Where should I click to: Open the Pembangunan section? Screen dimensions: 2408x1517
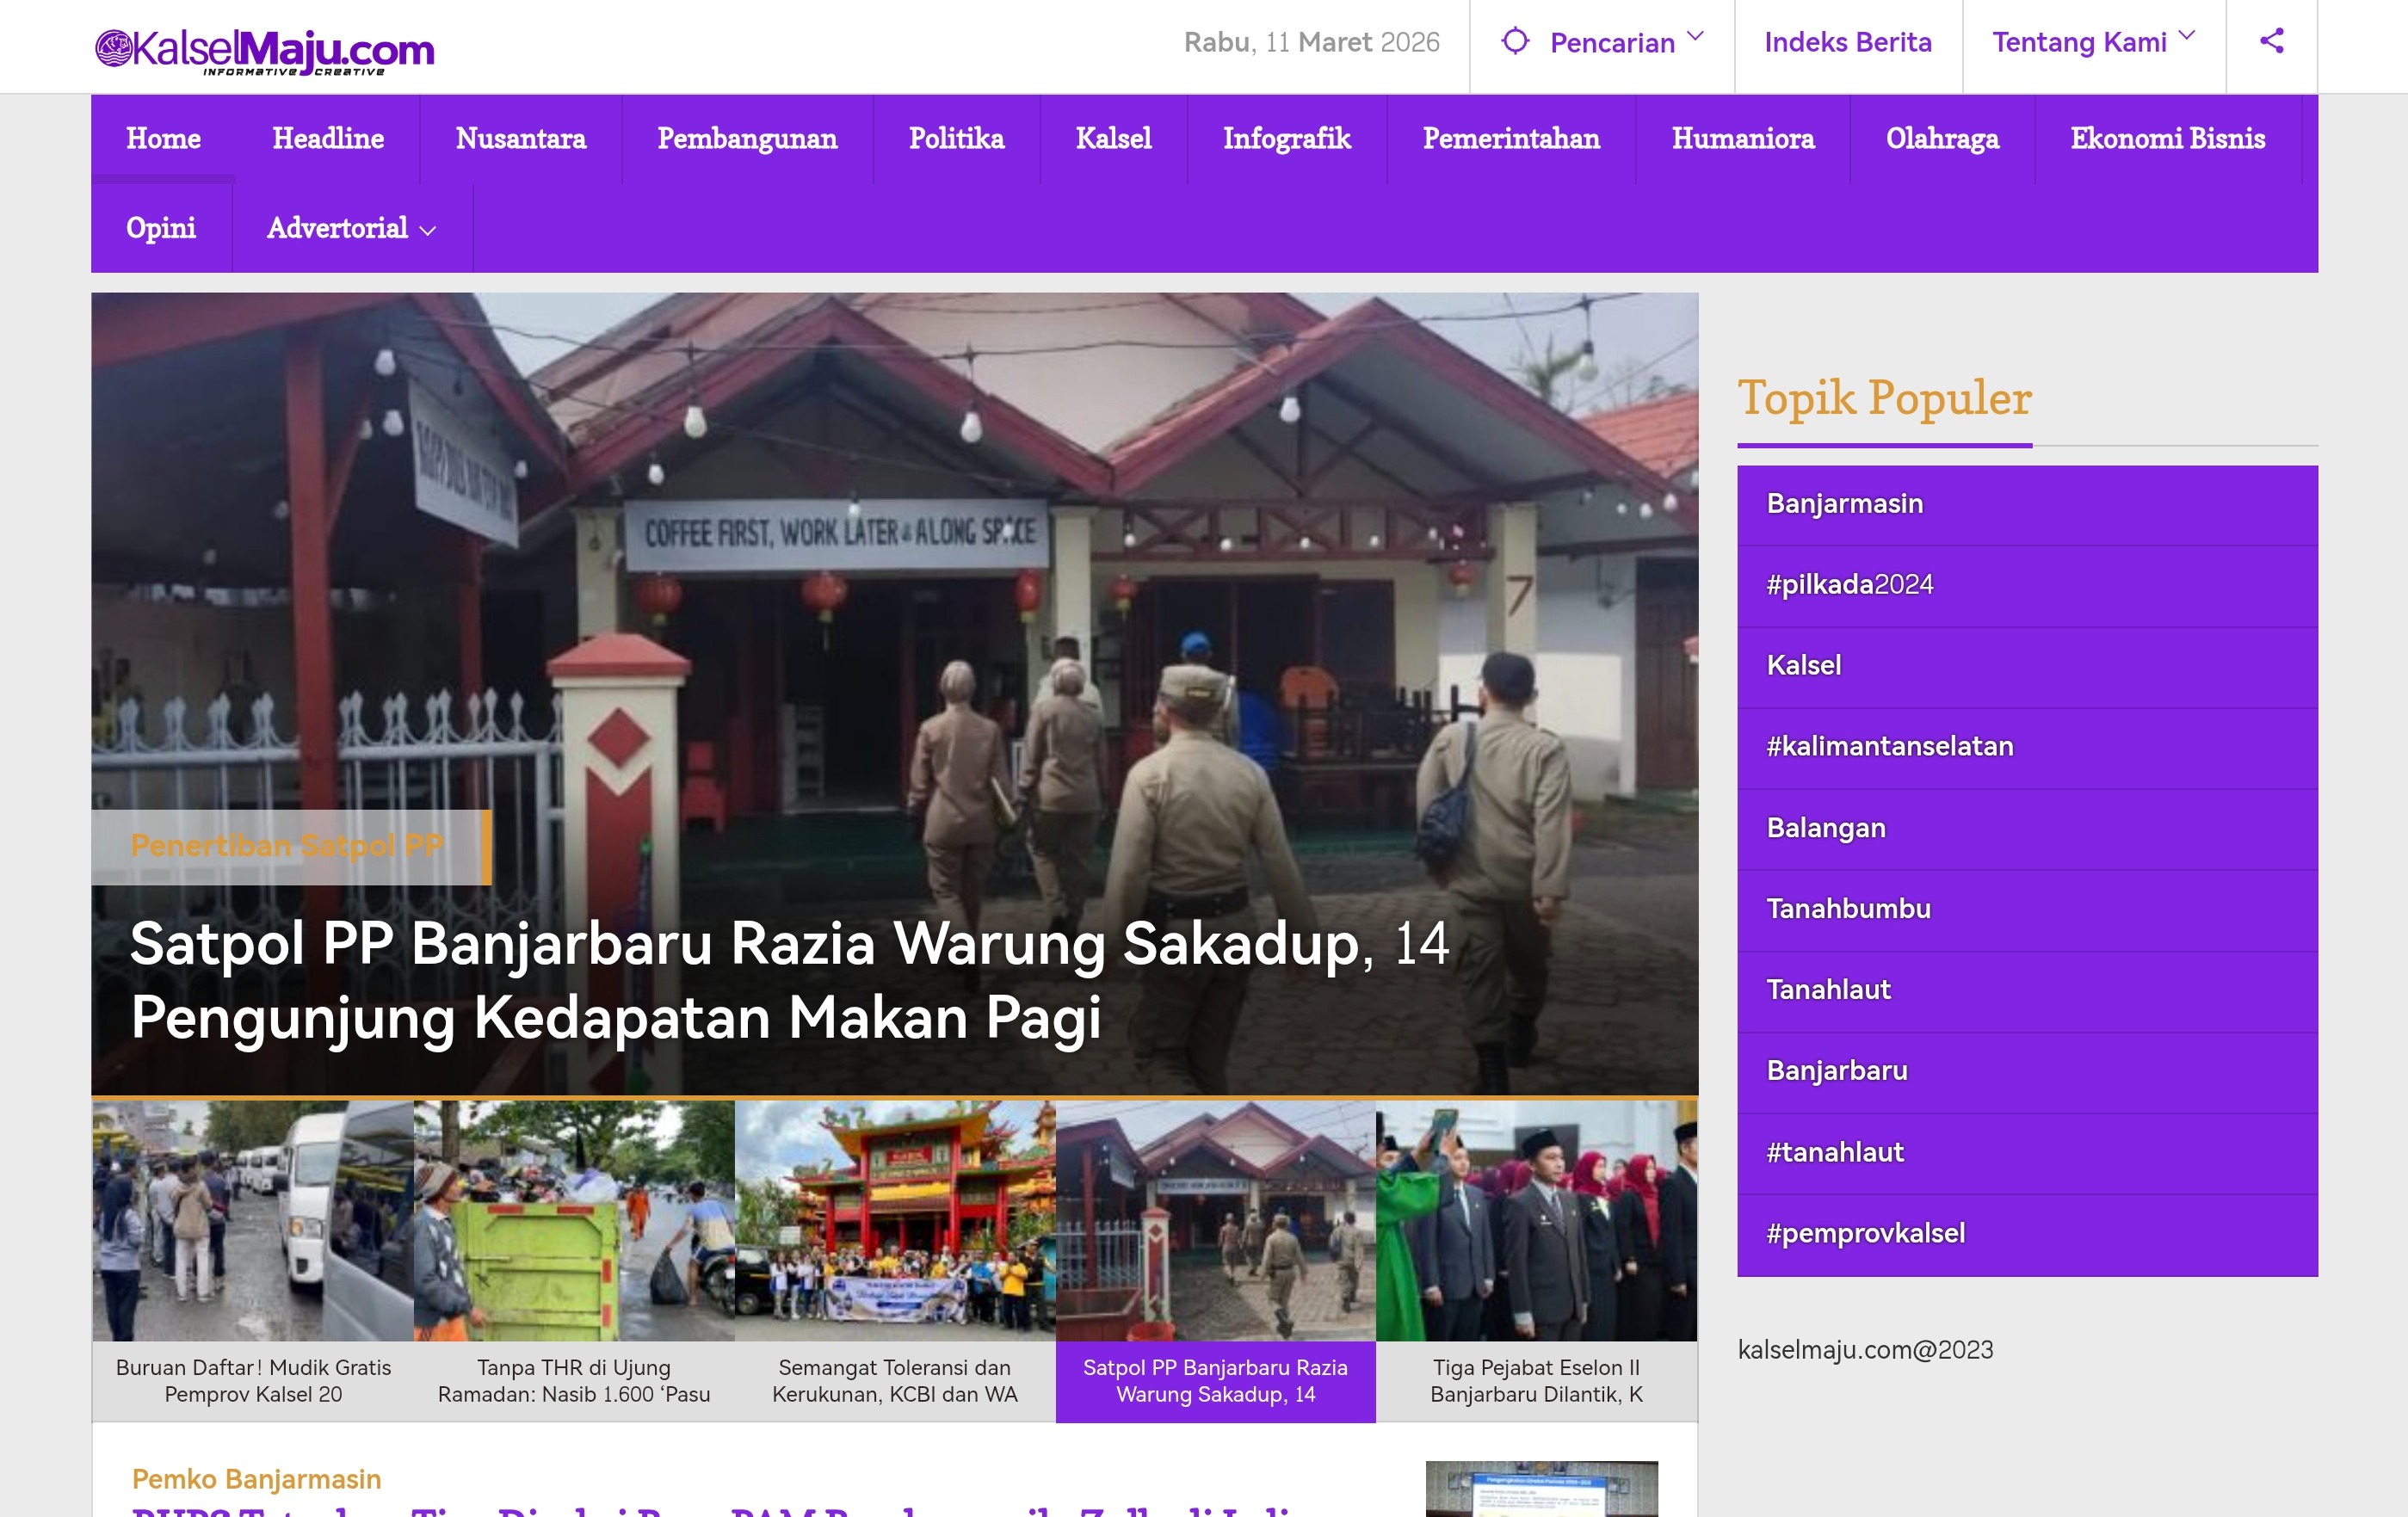point(747,138)
